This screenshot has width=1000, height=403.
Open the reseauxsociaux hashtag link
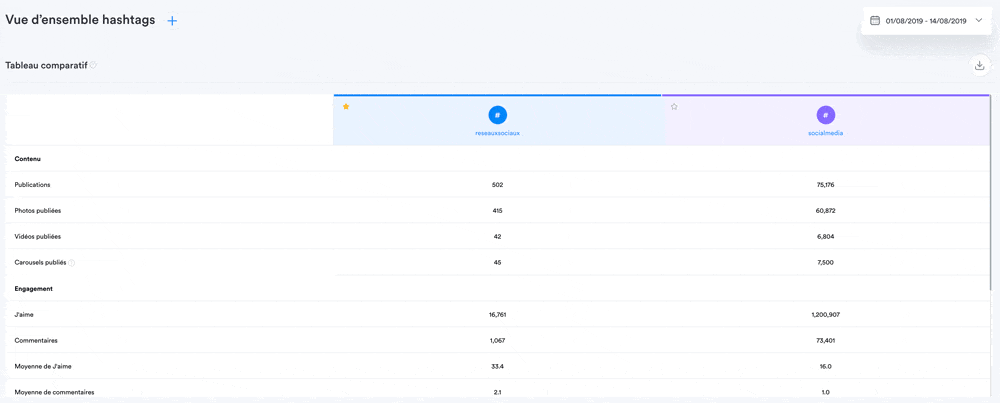tap(497, 133)
